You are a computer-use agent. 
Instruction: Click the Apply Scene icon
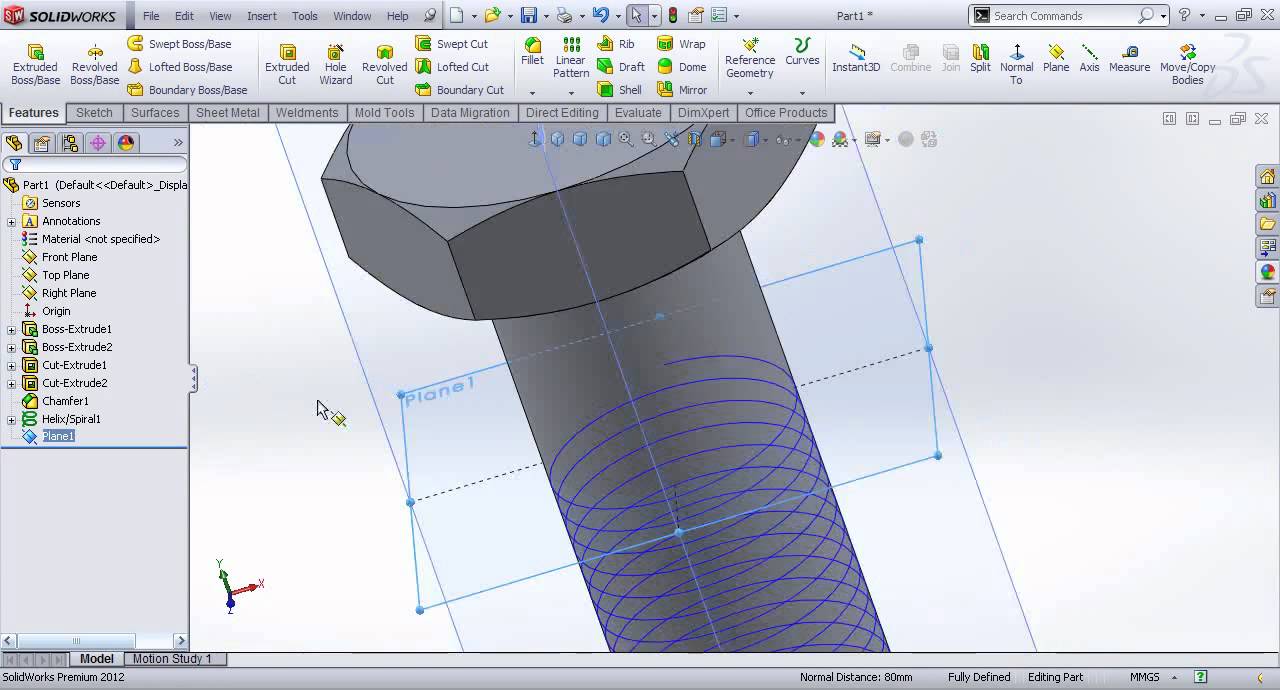pos(840,139)
